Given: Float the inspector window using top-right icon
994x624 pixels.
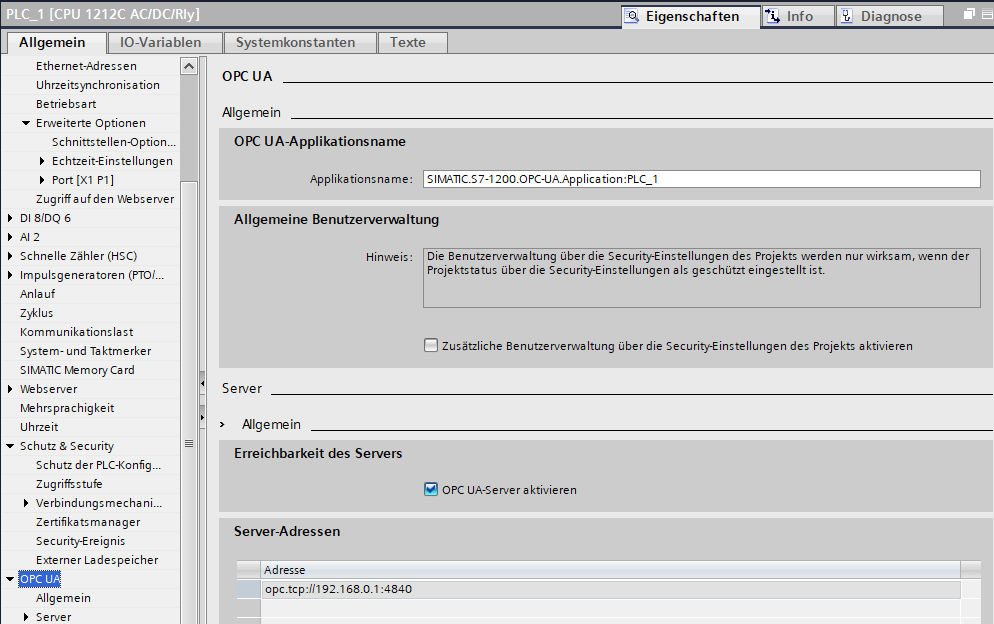Looking at the screenshot, I should (969, 14).
